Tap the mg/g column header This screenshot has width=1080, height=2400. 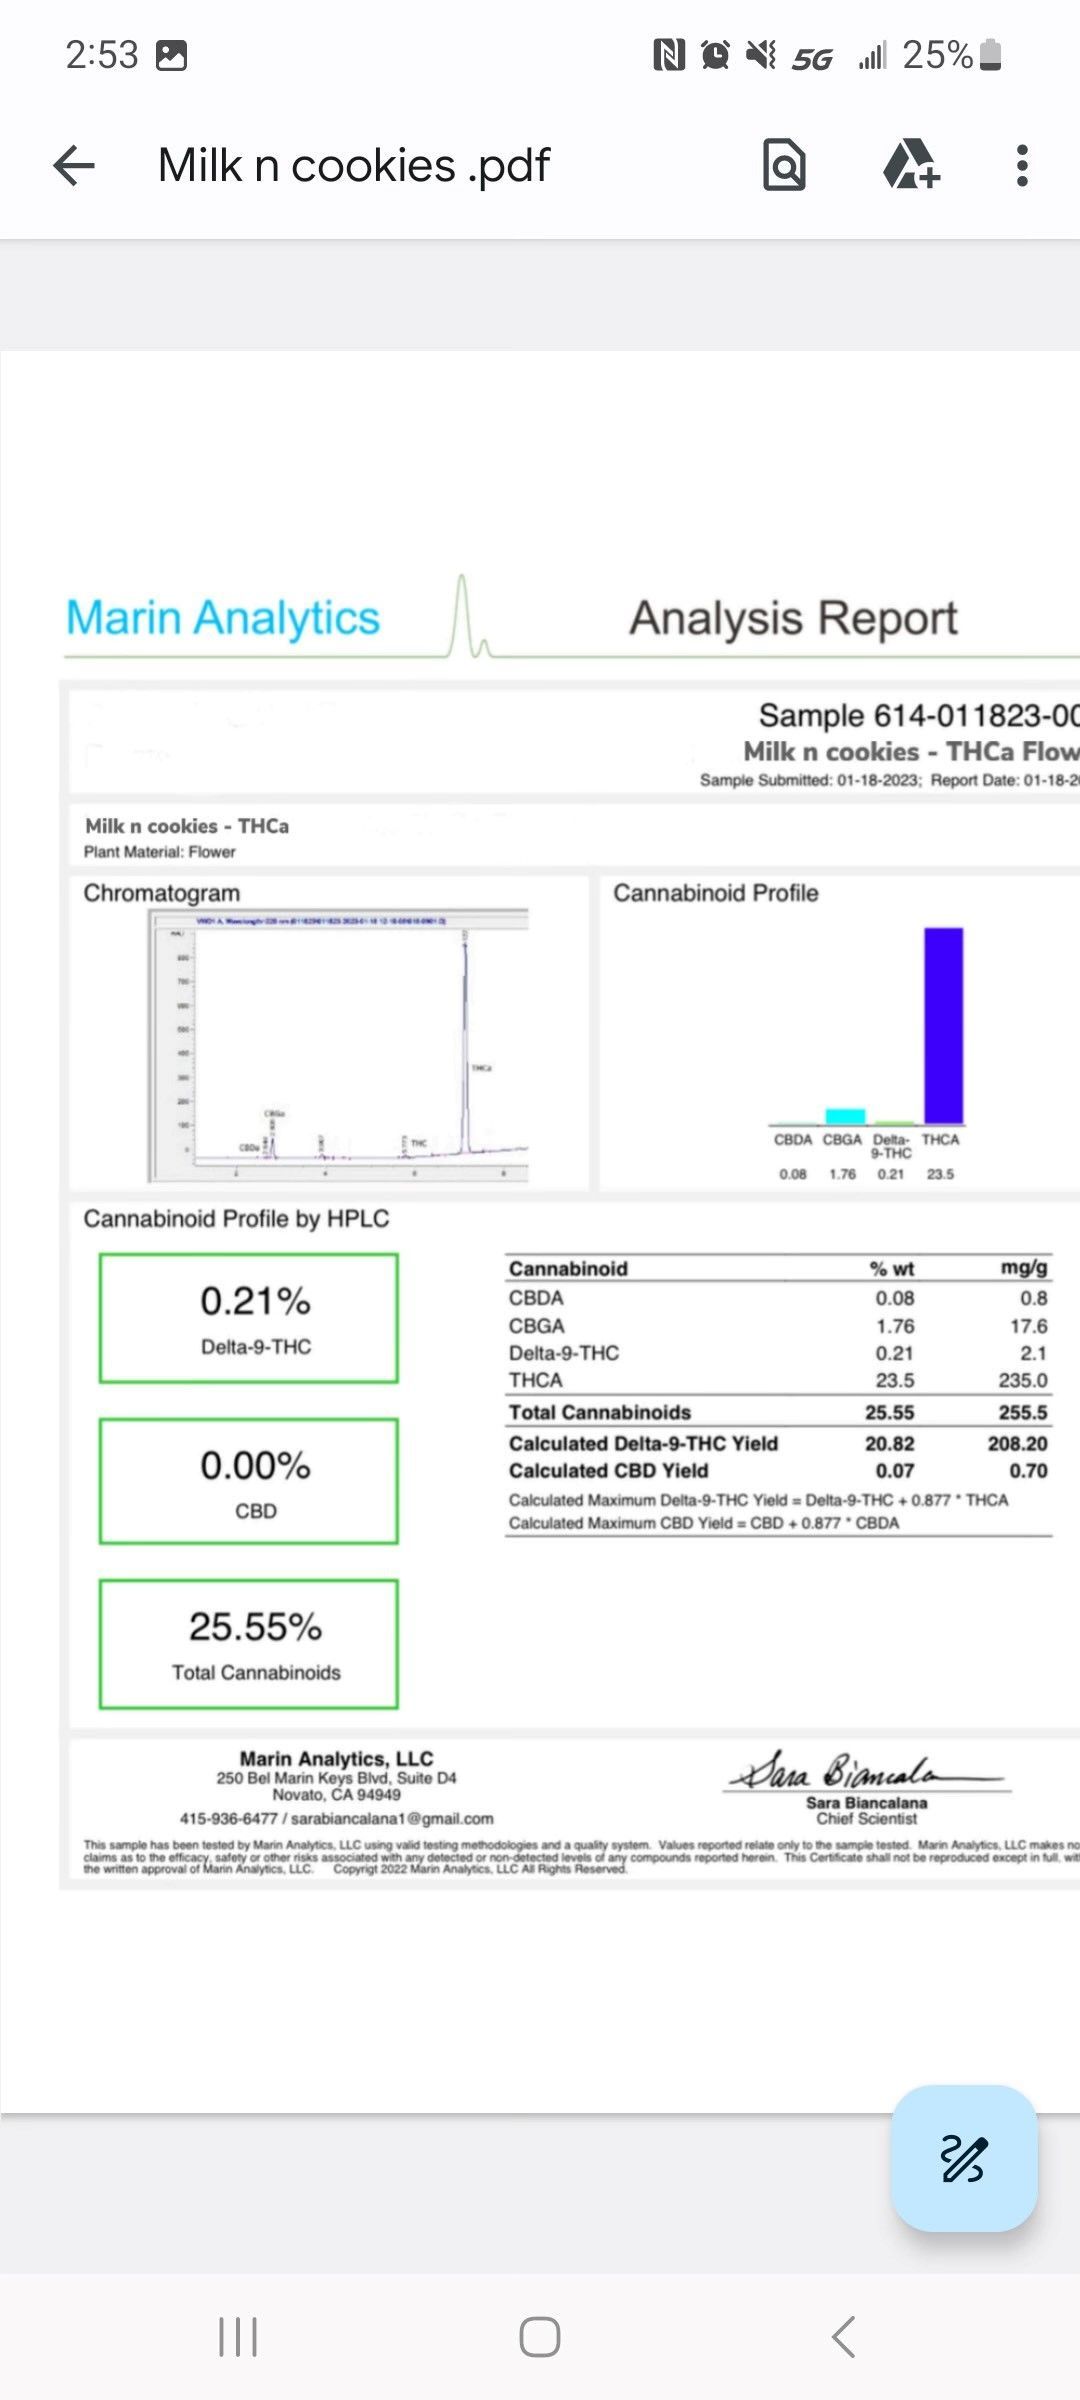point(1024,1268)
